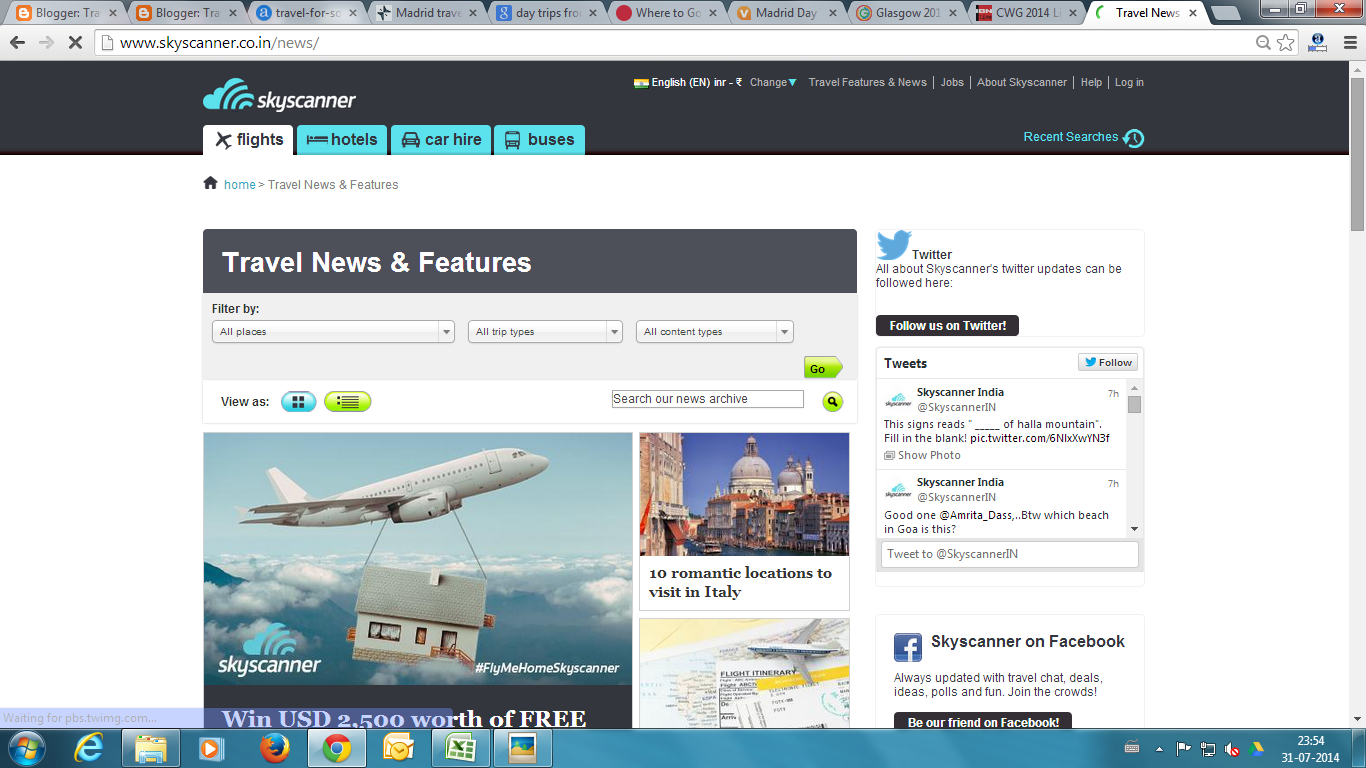Open the buses tab
The height and width of the screenshot is (768, 1366).
click(x=539, y=140)
